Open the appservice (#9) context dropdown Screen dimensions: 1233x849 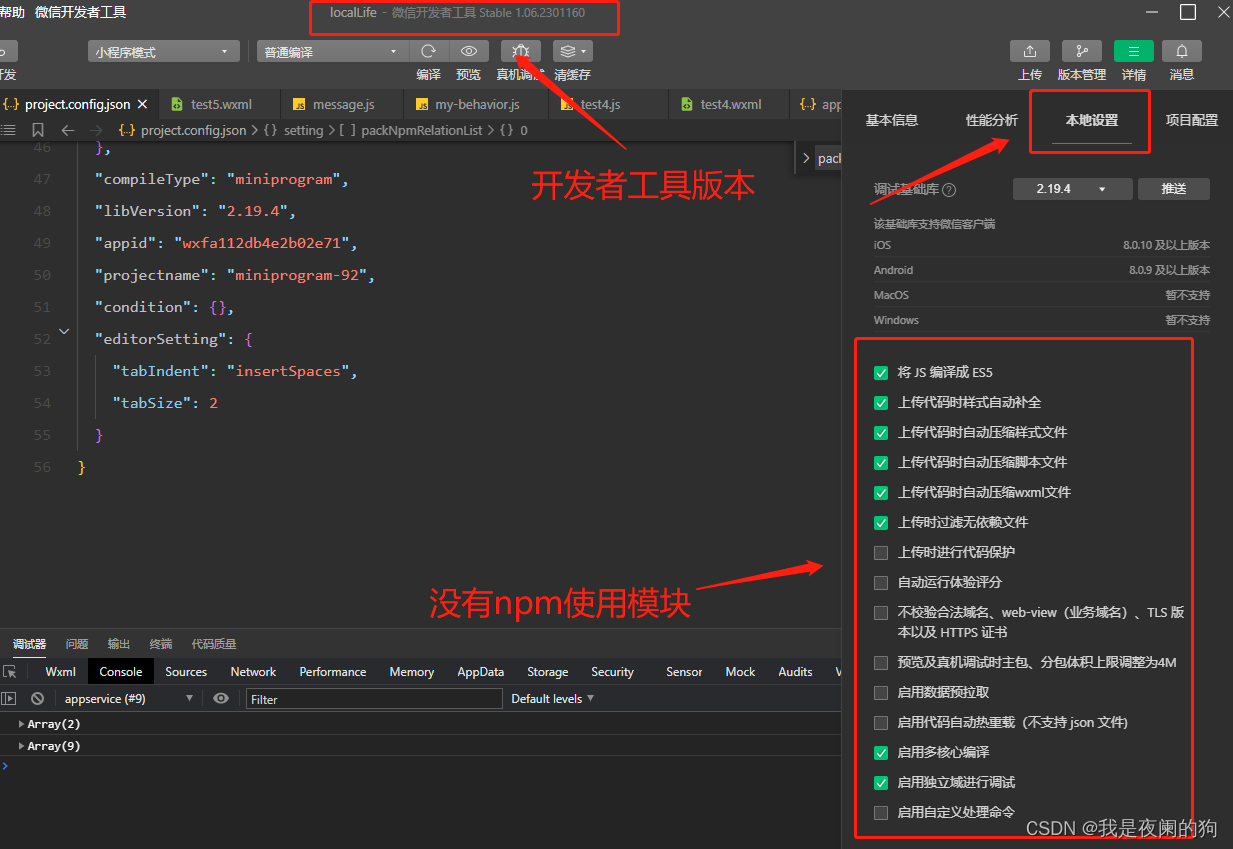click(127, 699)
